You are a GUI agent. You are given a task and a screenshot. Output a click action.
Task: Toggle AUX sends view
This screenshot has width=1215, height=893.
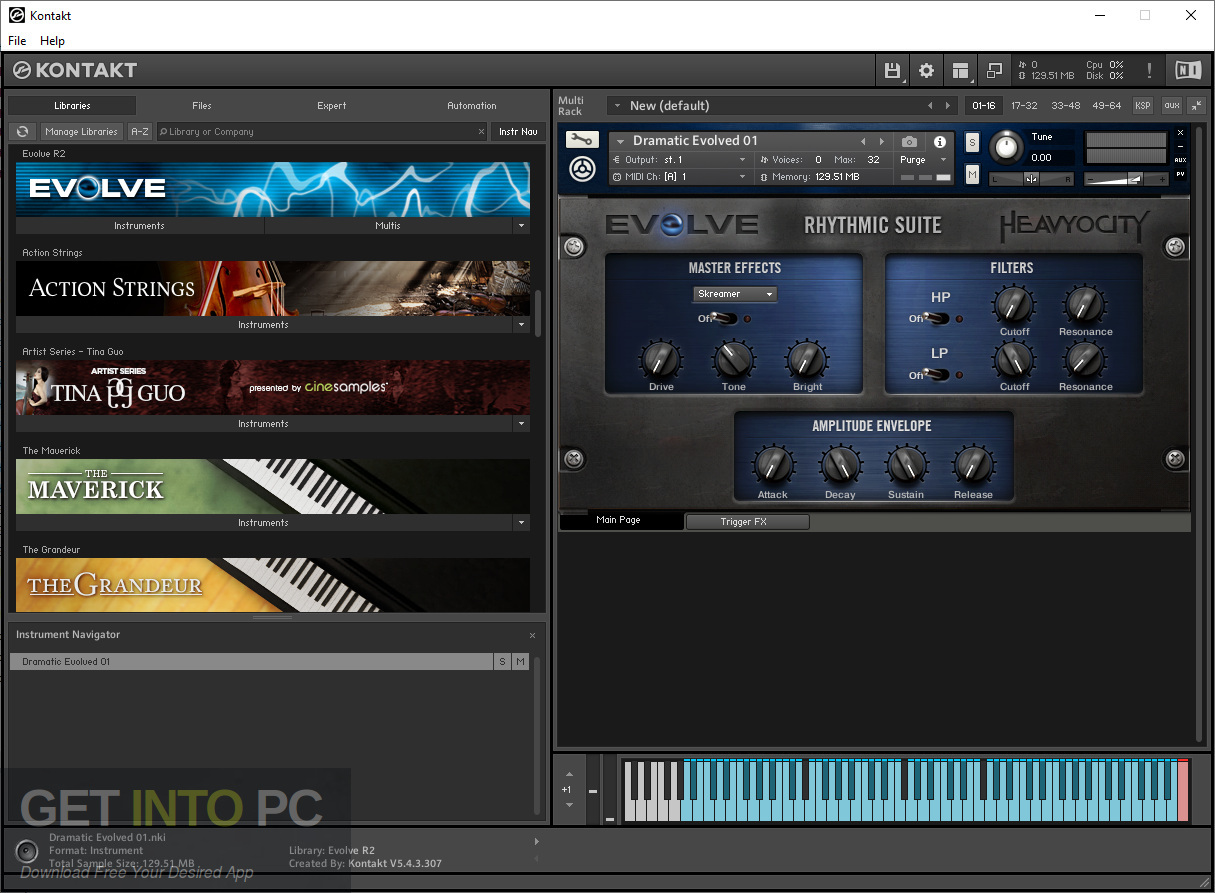(1180, 160)
